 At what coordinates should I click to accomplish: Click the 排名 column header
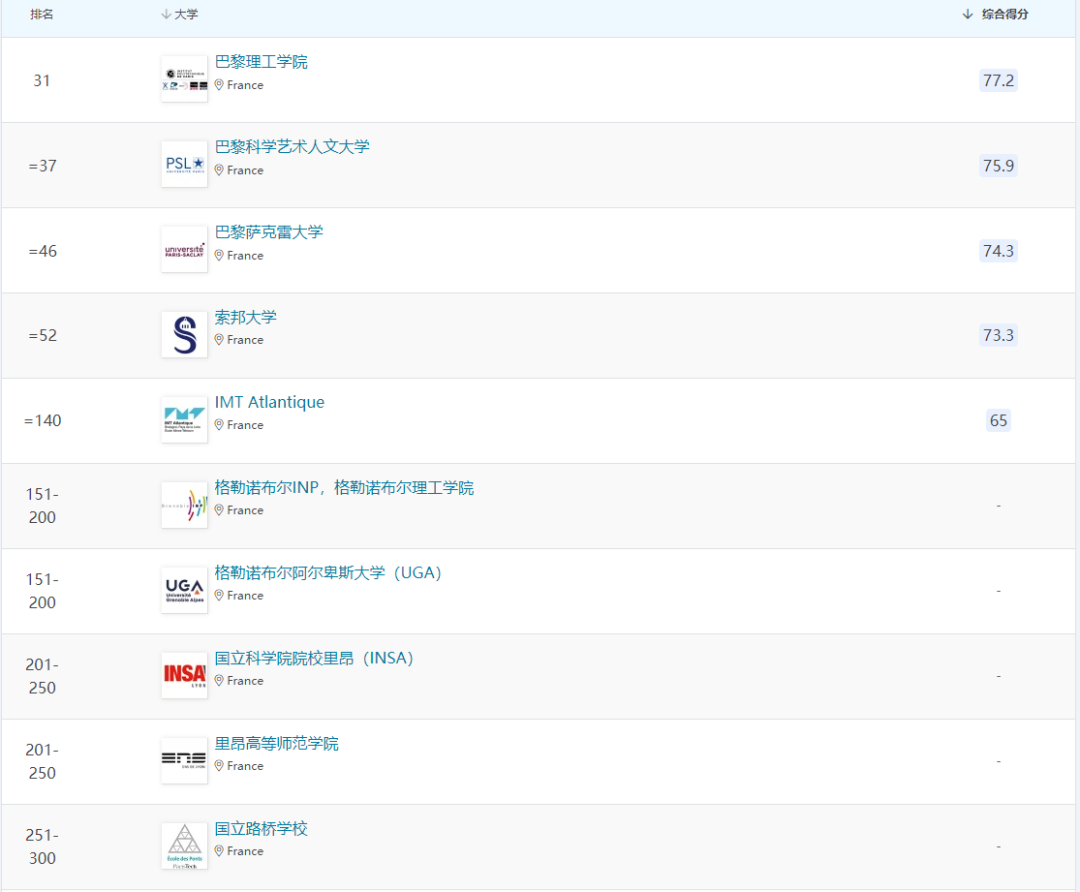pos(41,14)
